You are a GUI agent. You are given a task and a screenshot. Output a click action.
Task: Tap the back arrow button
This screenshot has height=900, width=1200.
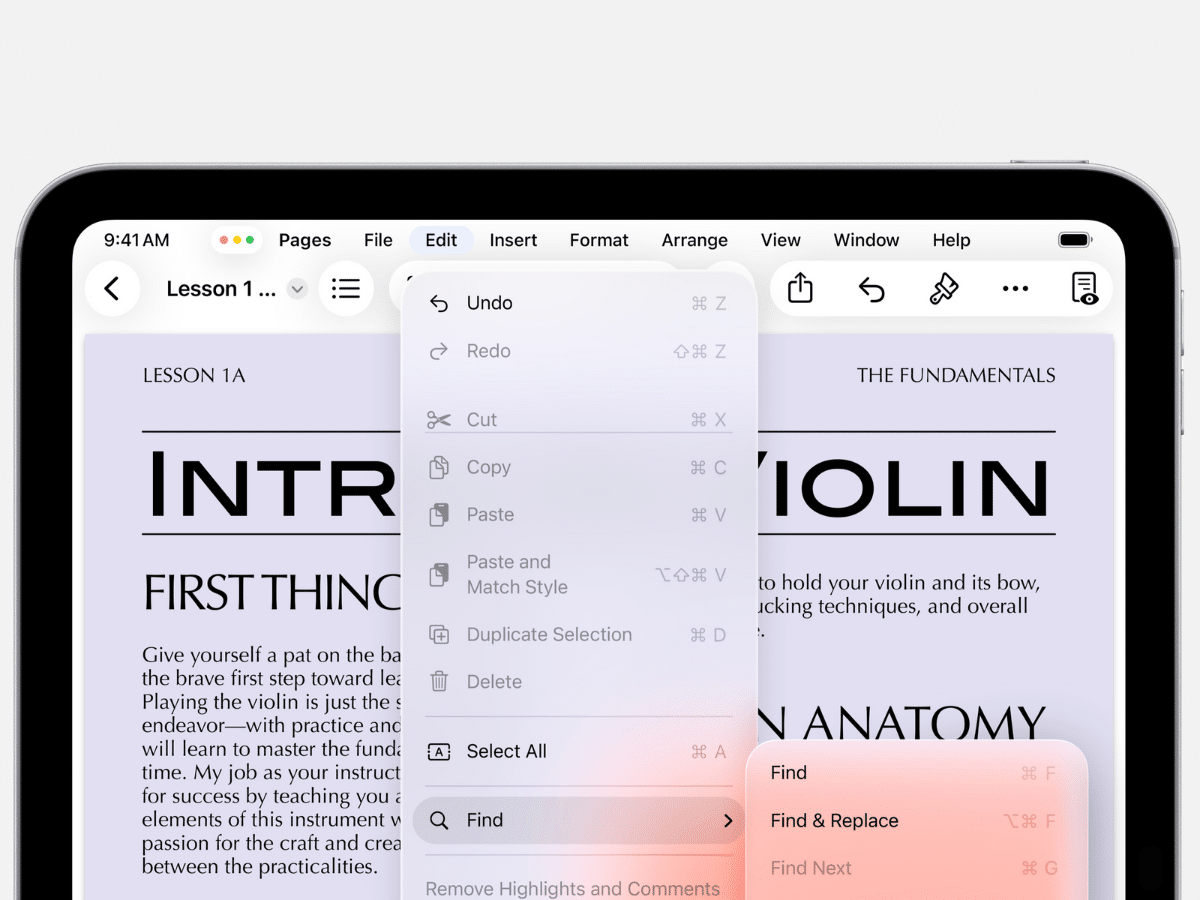click(x=112, y=289)
